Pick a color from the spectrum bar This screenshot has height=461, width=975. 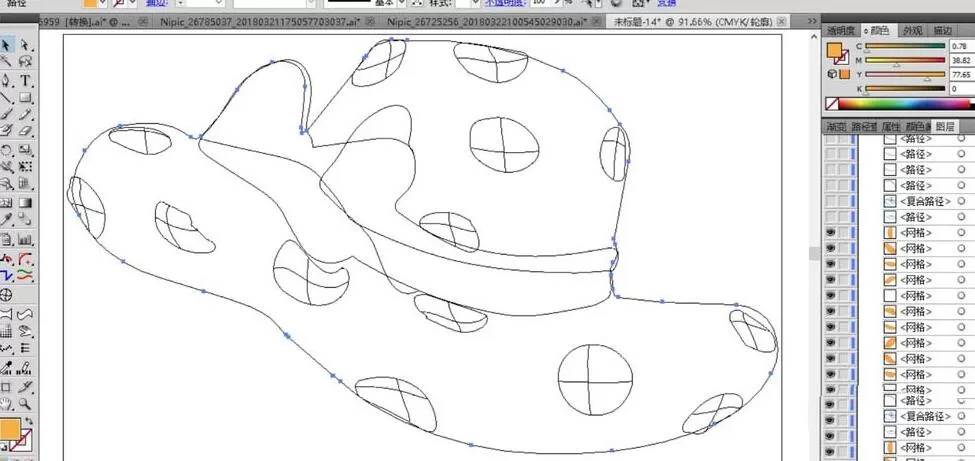coord(905,104)
